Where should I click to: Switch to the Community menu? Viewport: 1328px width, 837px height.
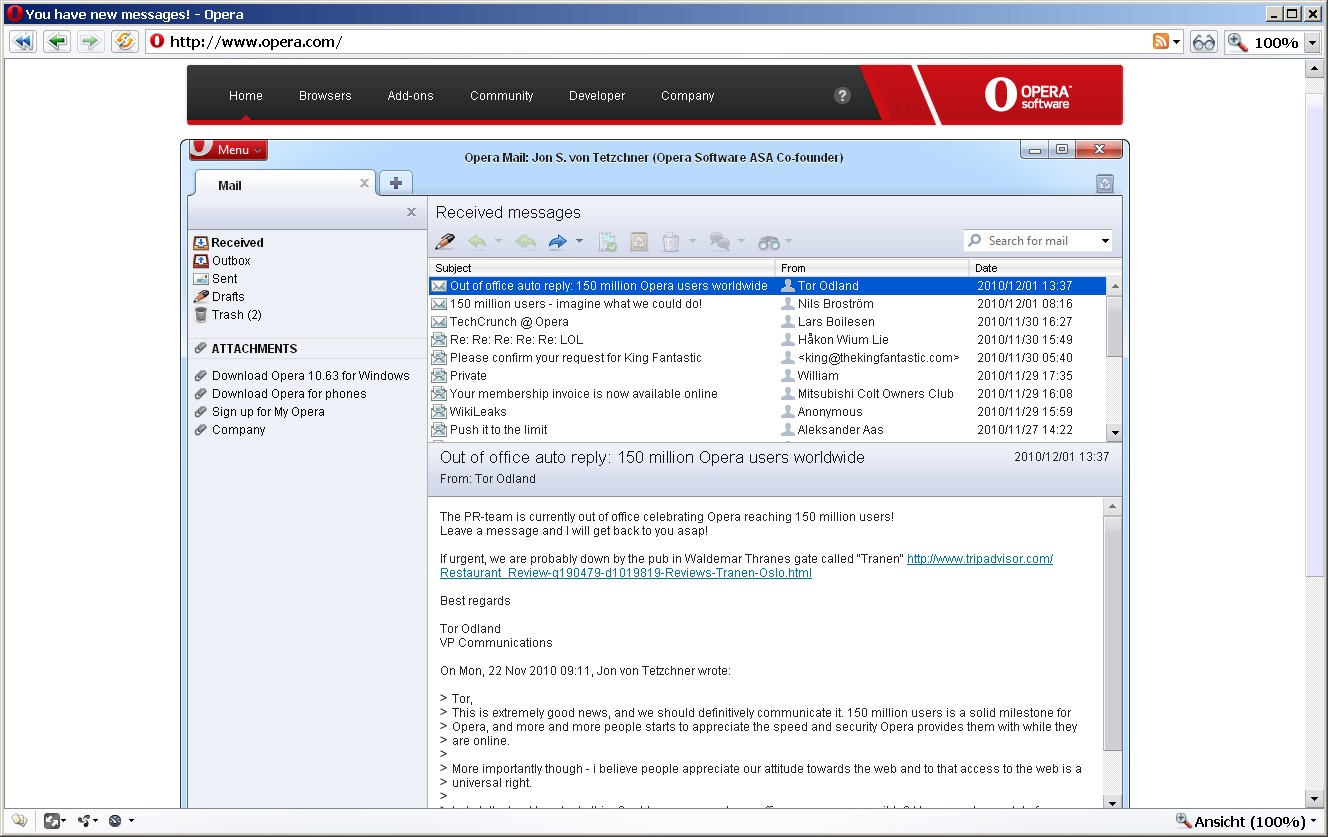tap(501, 95)
